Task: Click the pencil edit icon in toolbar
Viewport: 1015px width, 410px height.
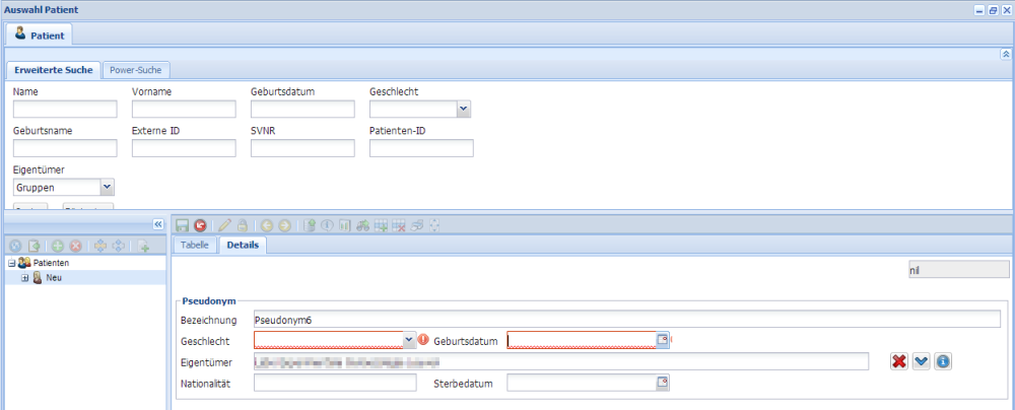Action: (225, 226)
